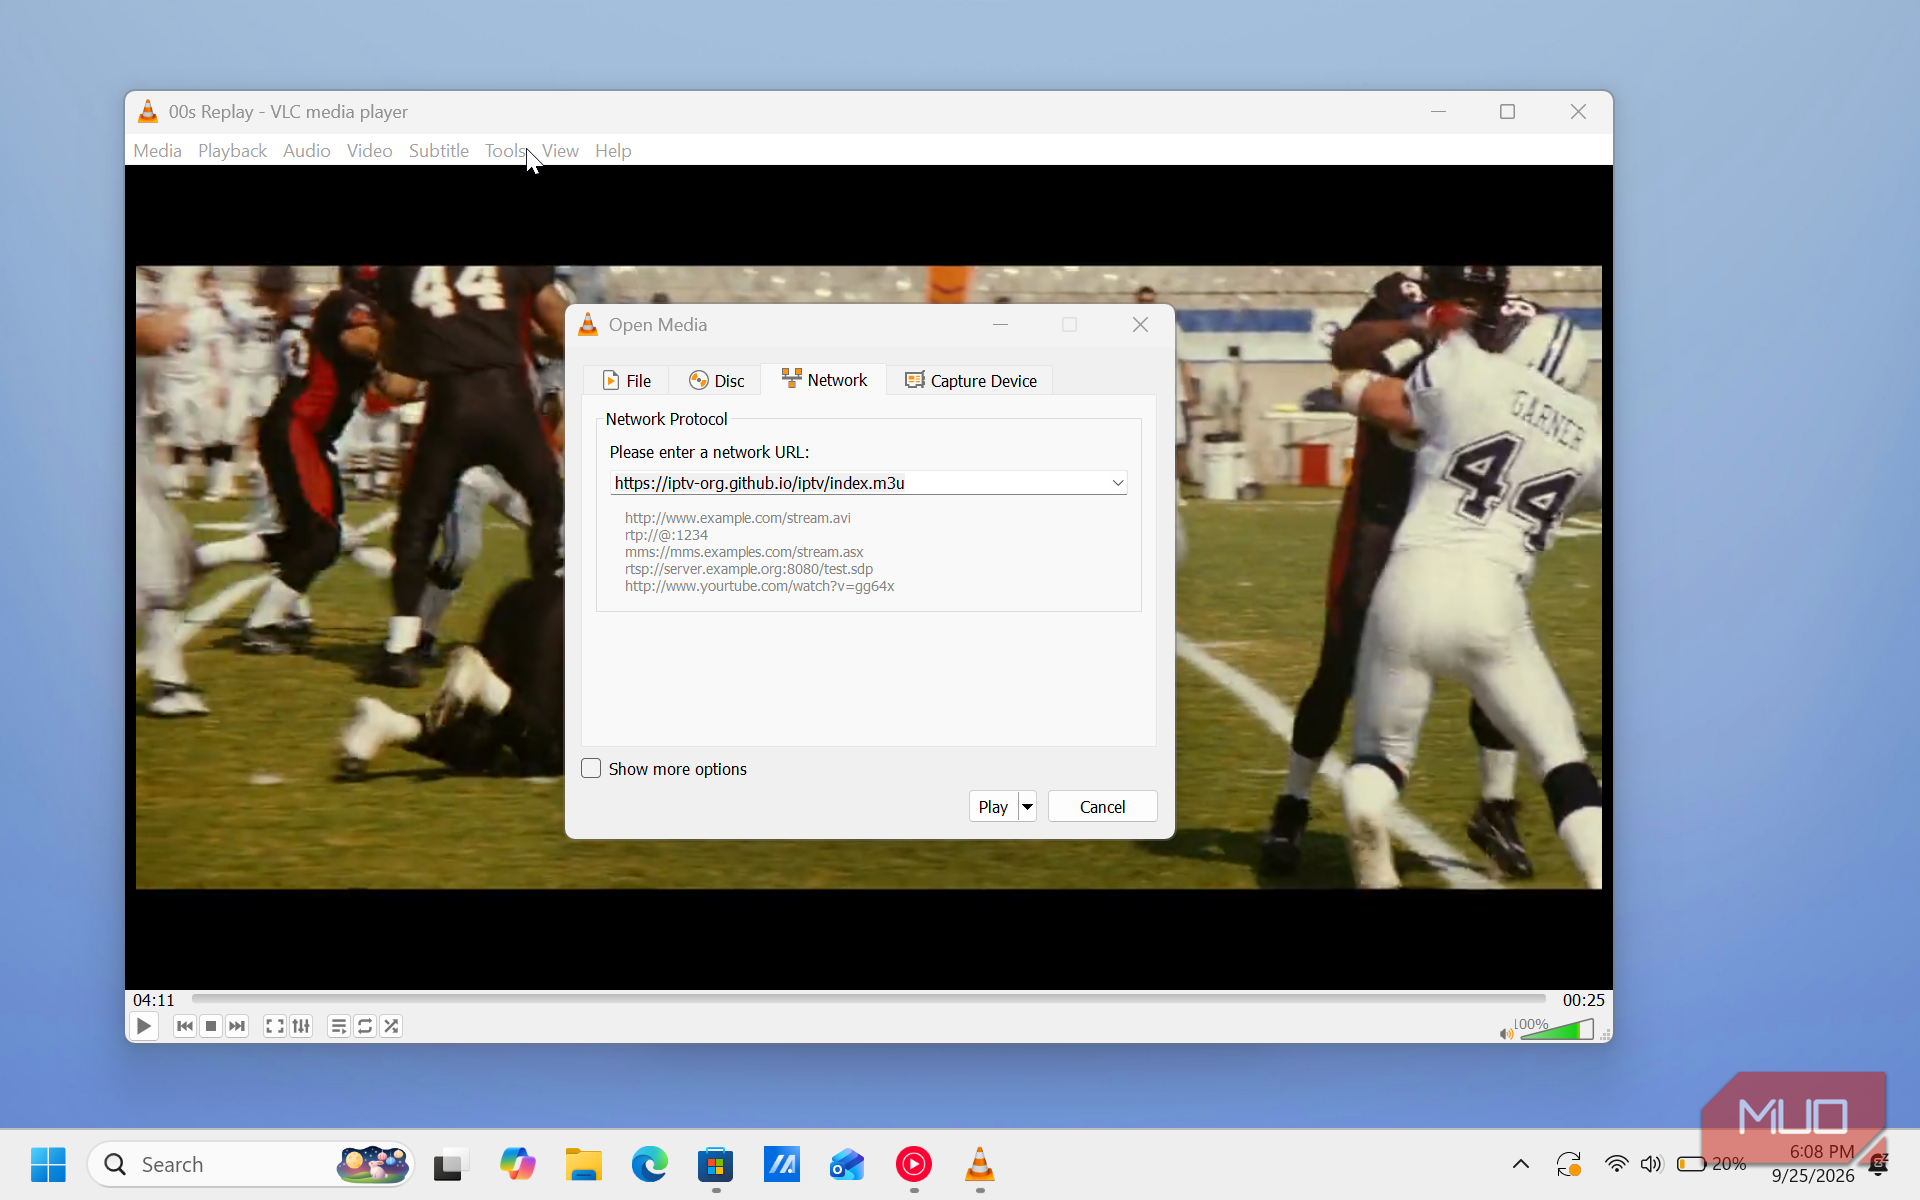Open the Video menu
This screenshot has width=1920, height=1200.
pos(369,151)
